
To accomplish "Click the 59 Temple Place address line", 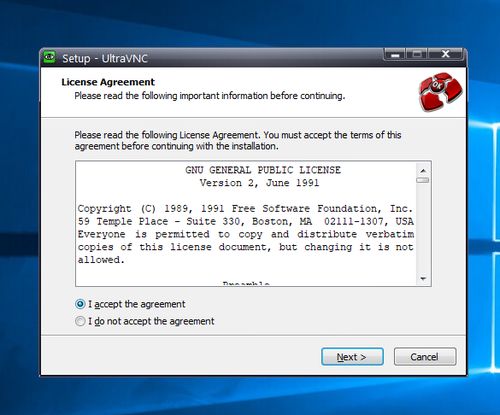I will coord(246,221).
